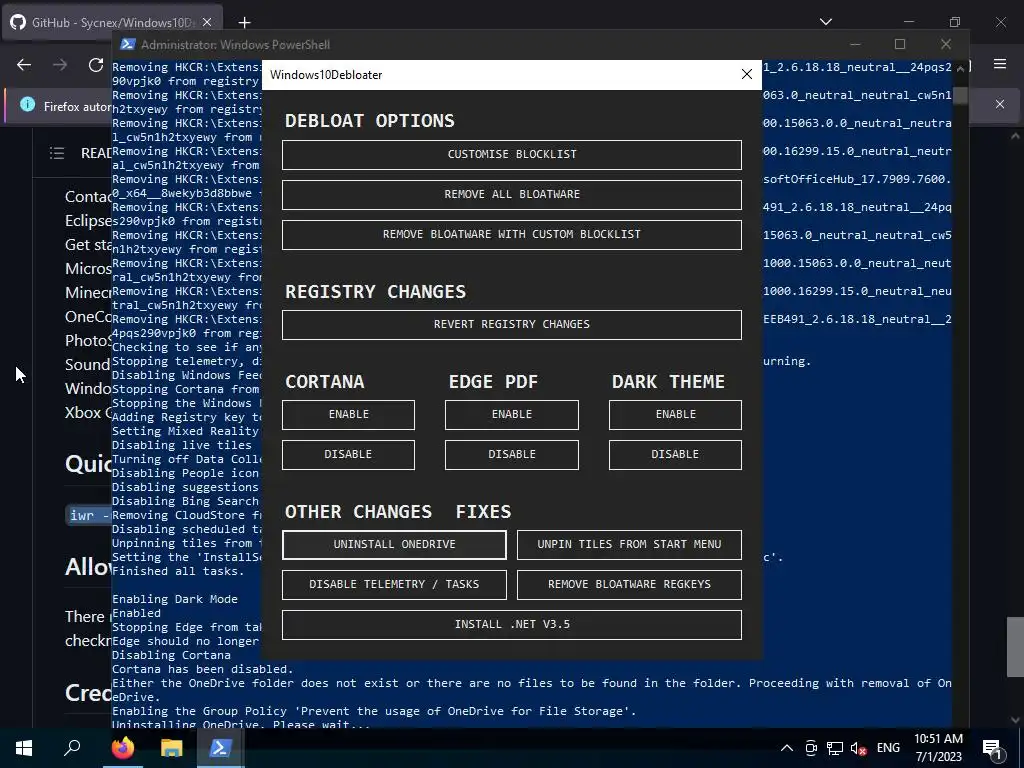The image size is (1024, 768).
Task: Maximize the PowerShell window
Action: [x=900, y=44]
